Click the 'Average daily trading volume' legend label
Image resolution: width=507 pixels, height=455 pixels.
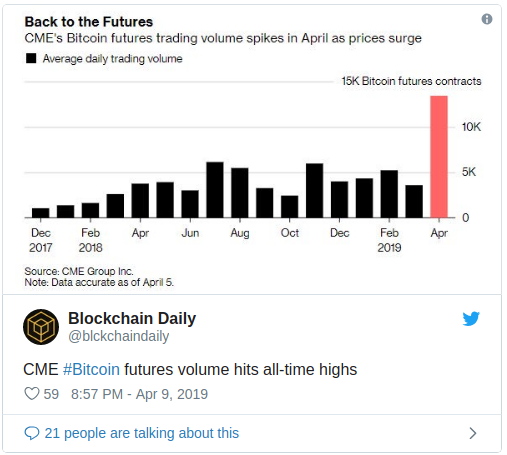(113, 59)
